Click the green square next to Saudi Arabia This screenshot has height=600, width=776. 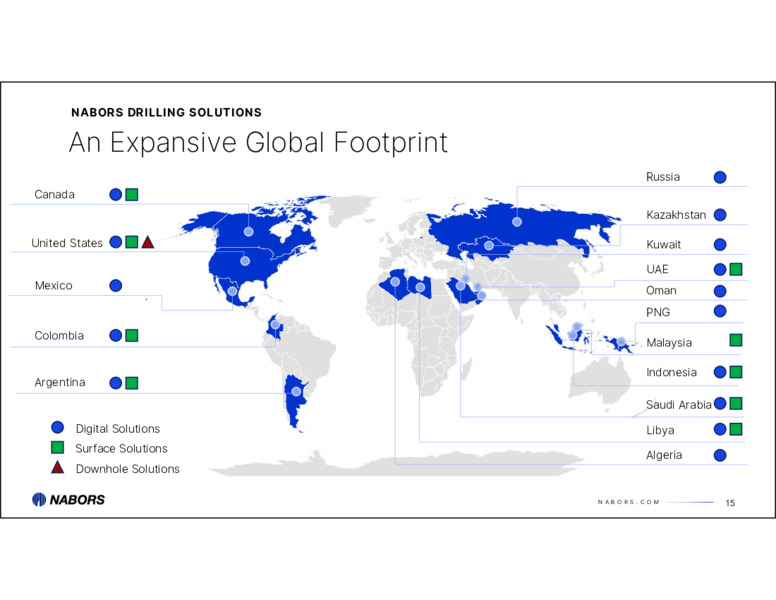click(x=736, y=403)
